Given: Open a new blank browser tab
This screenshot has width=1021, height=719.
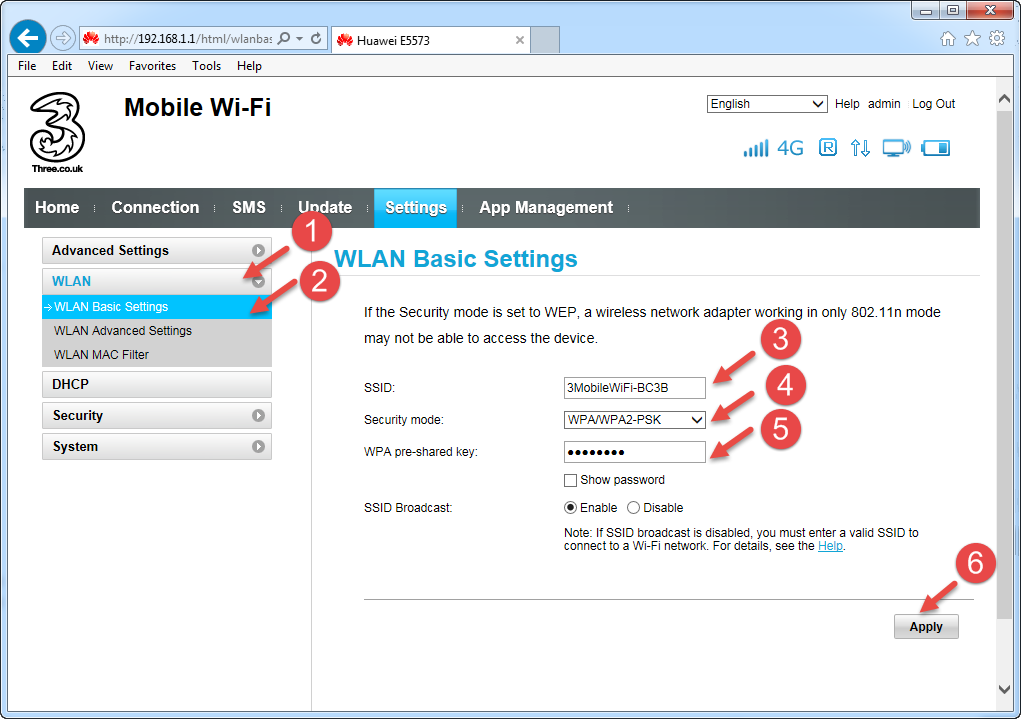Looking at the screenshot, I should tap(545, 40).
